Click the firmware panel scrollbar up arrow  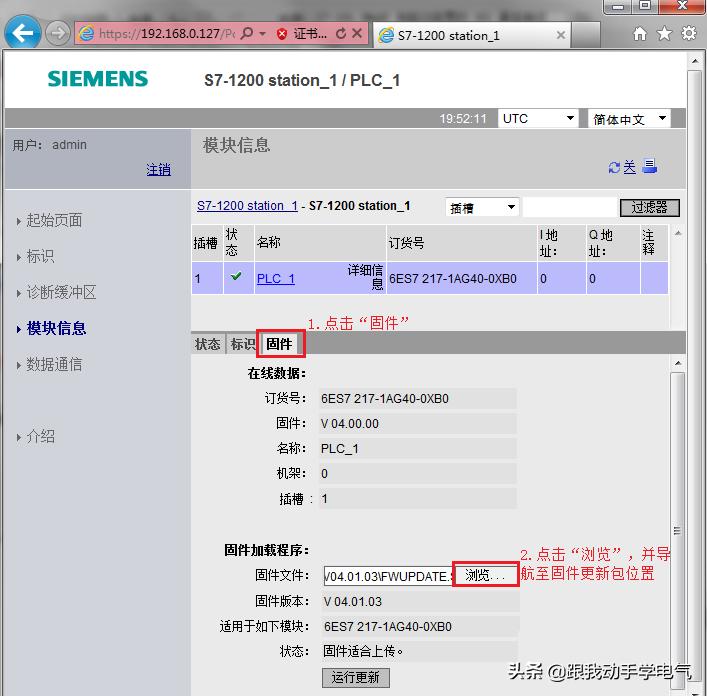click(678, 364)
